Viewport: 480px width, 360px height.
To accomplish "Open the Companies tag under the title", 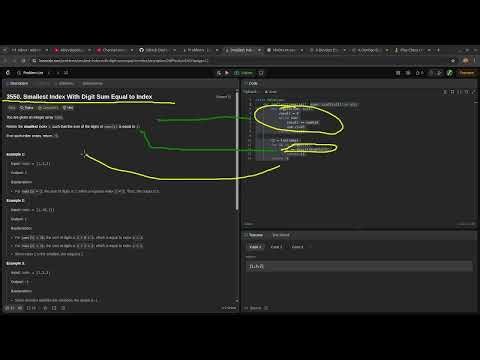I will (48, 108).
